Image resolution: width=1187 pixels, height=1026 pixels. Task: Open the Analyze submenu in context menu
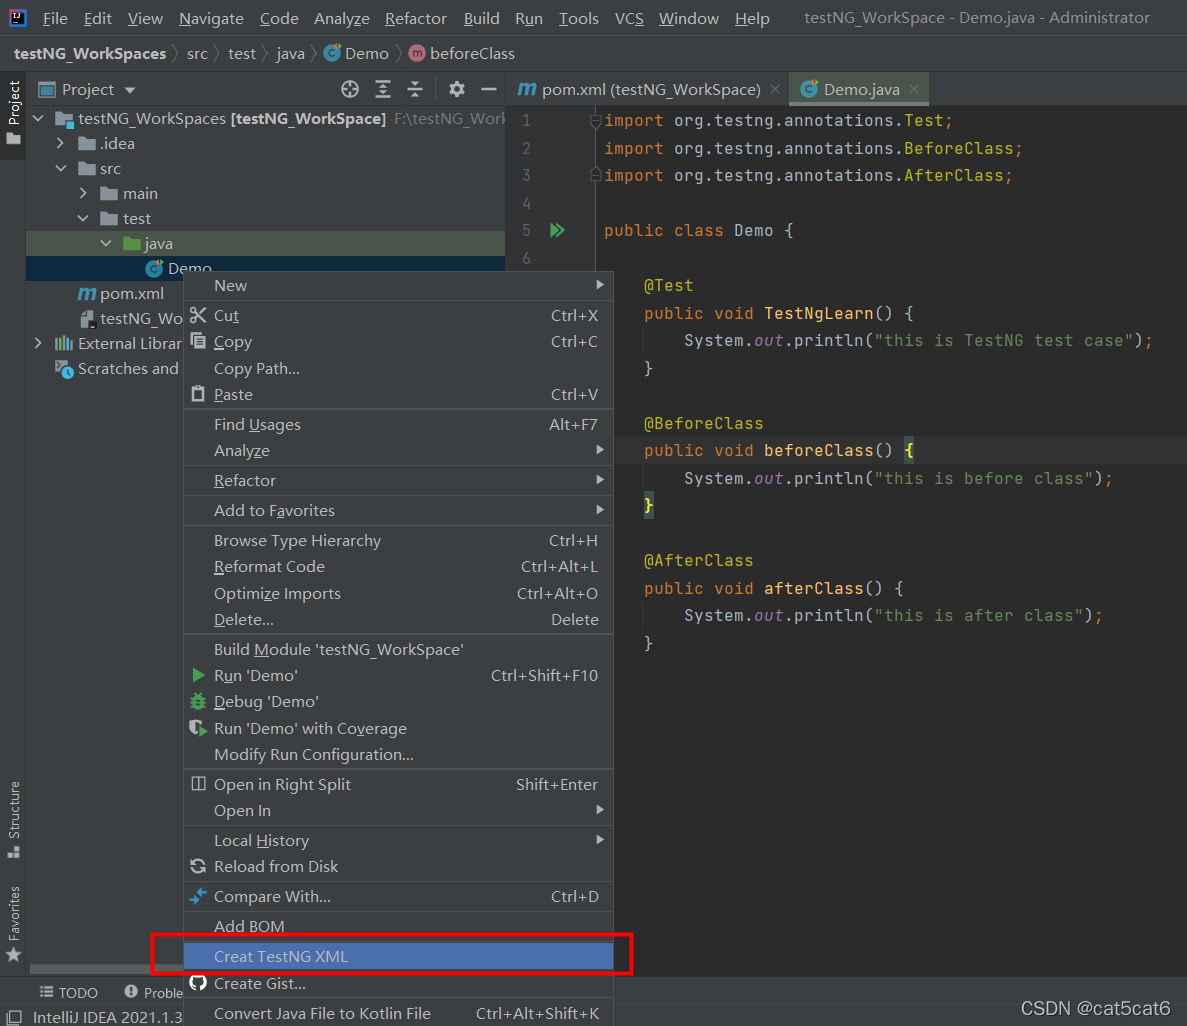[x=398, y=451]
